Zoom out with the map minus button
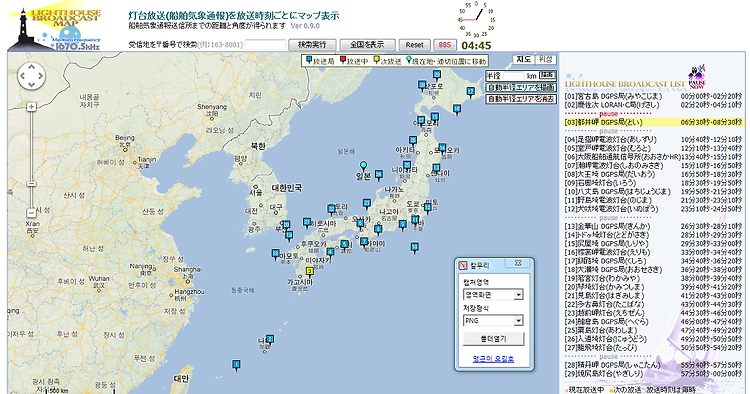750x394 pixels. (32, 213)
